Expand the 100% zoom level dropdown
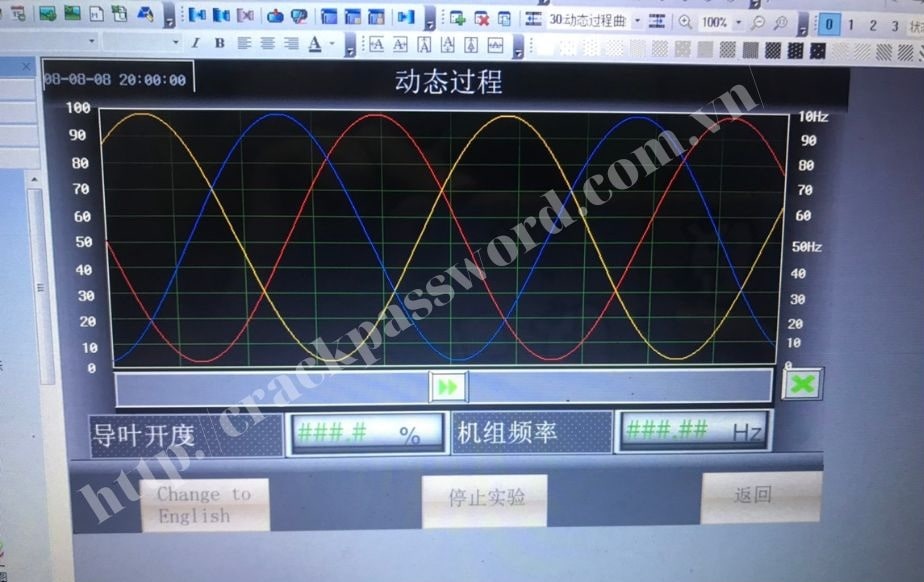Image resolution: width=924 pixels, height=582 pixels. [739, 21]
